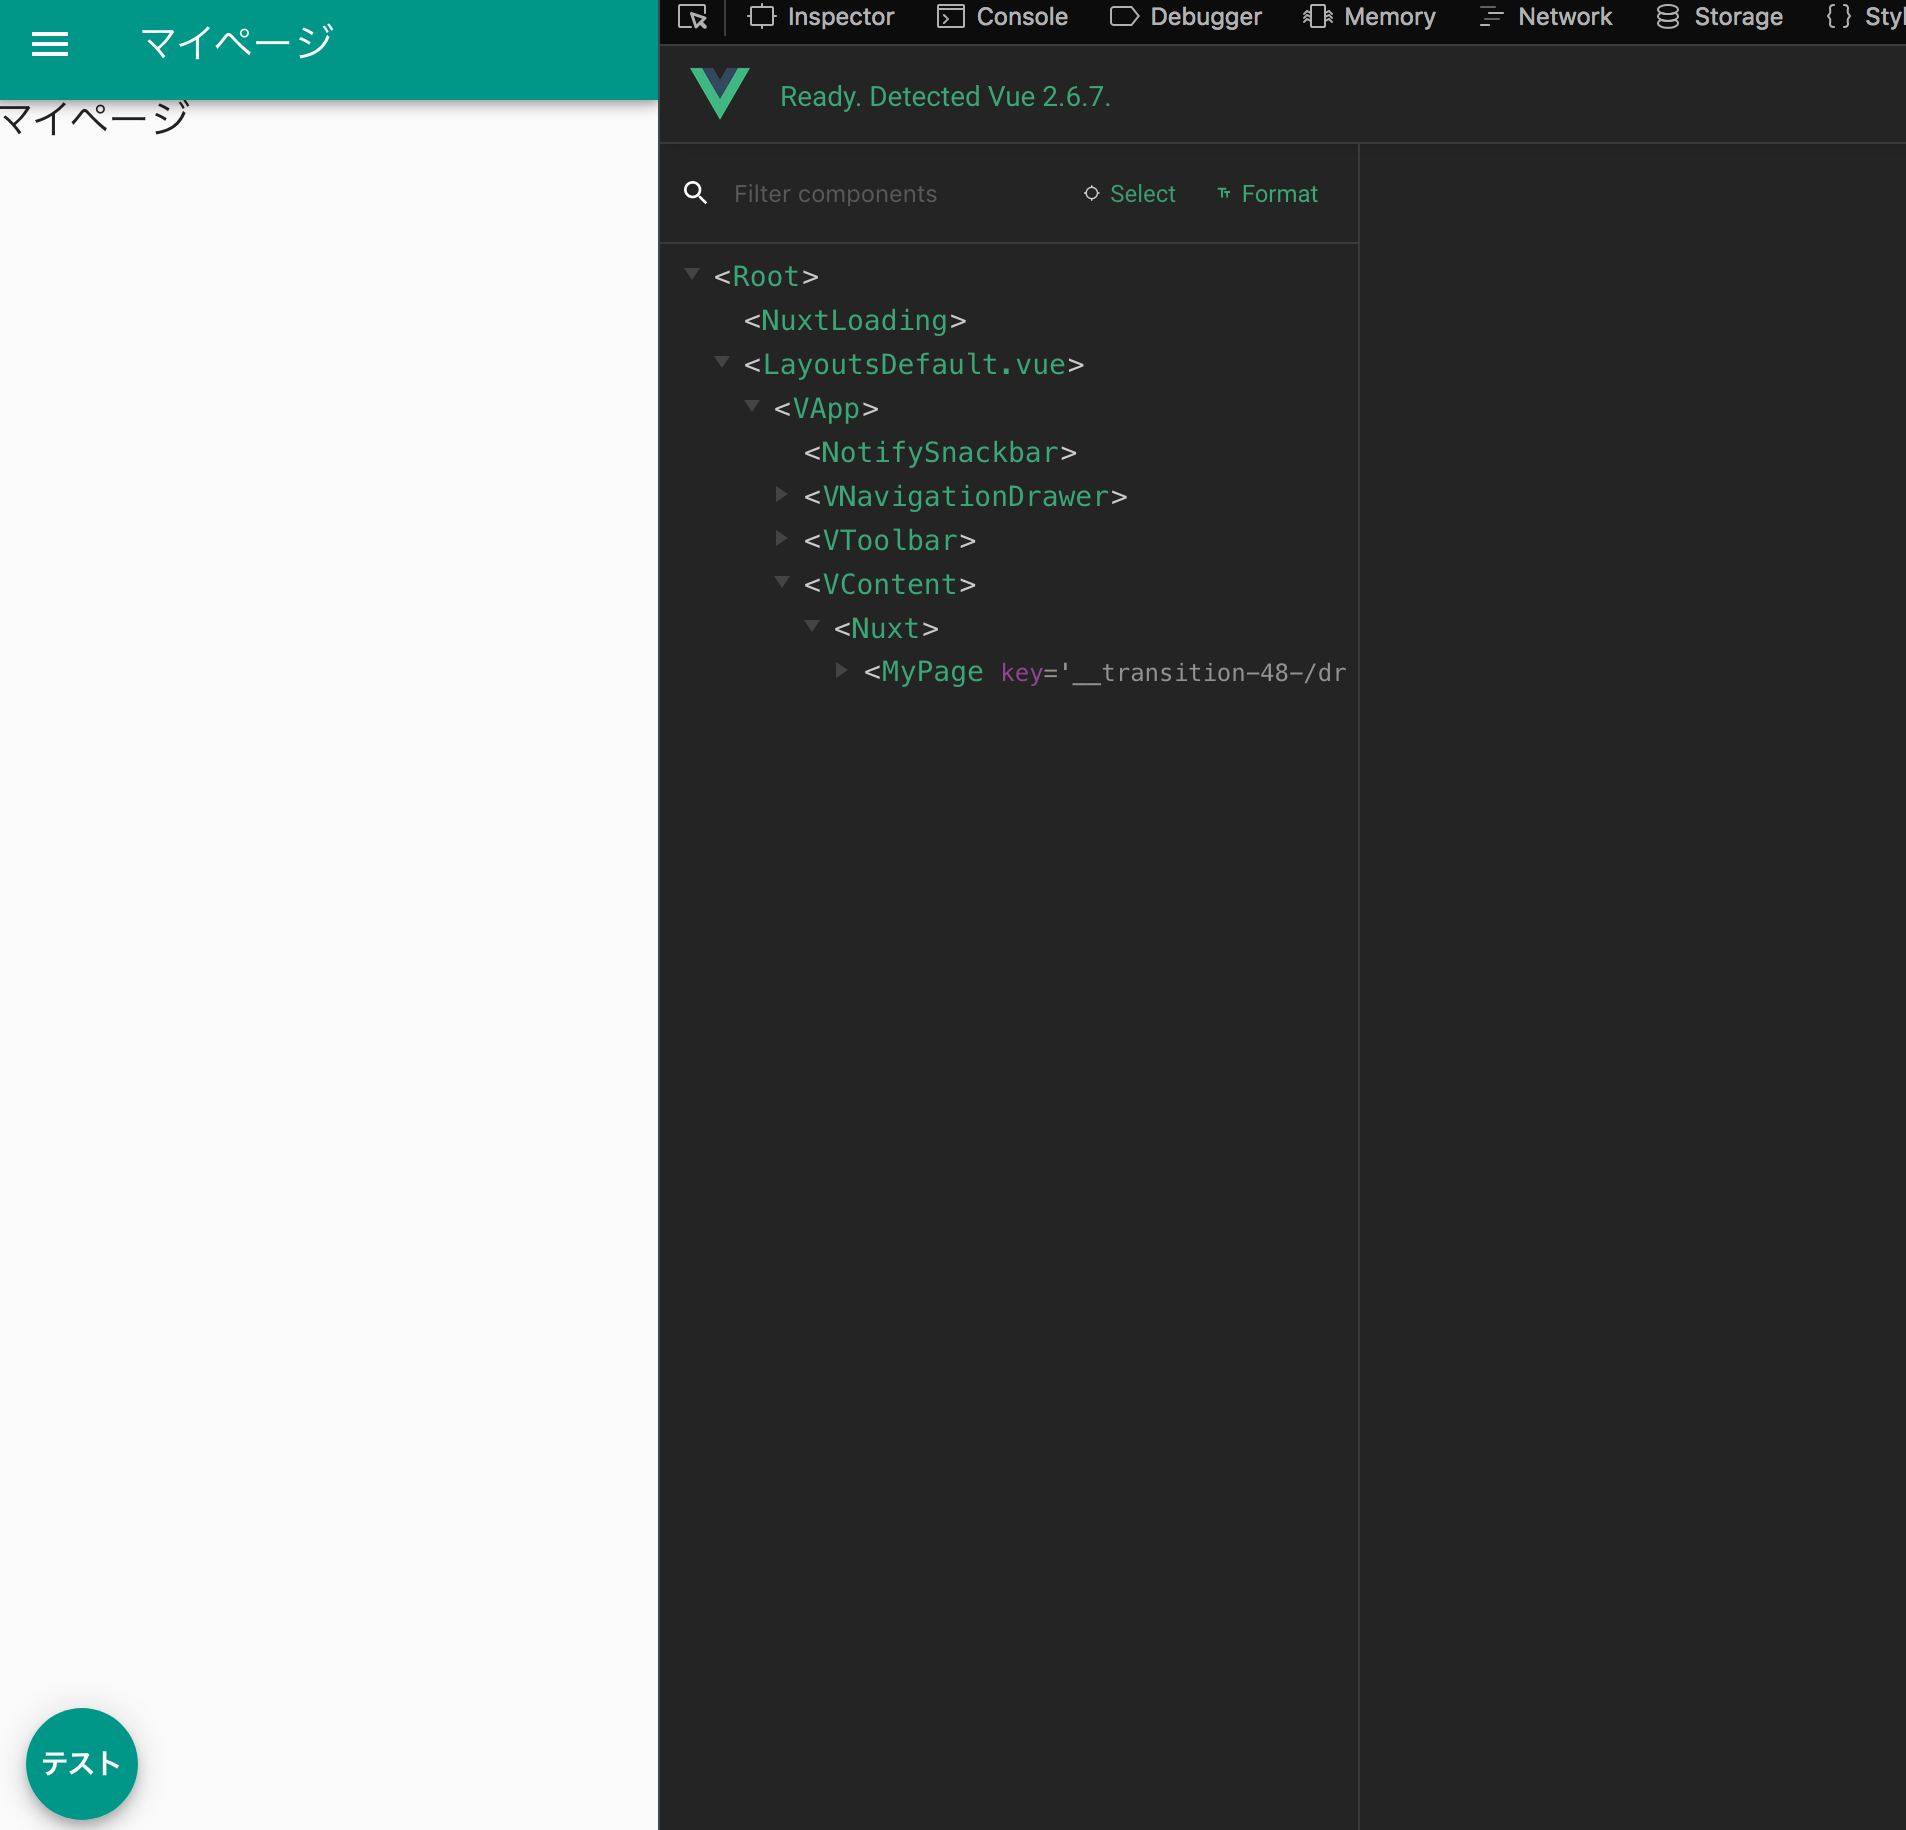The height and width of the screenshot is (1830, 1906).
Task: Switch to the Memory tab
Action: point(1369,17)
